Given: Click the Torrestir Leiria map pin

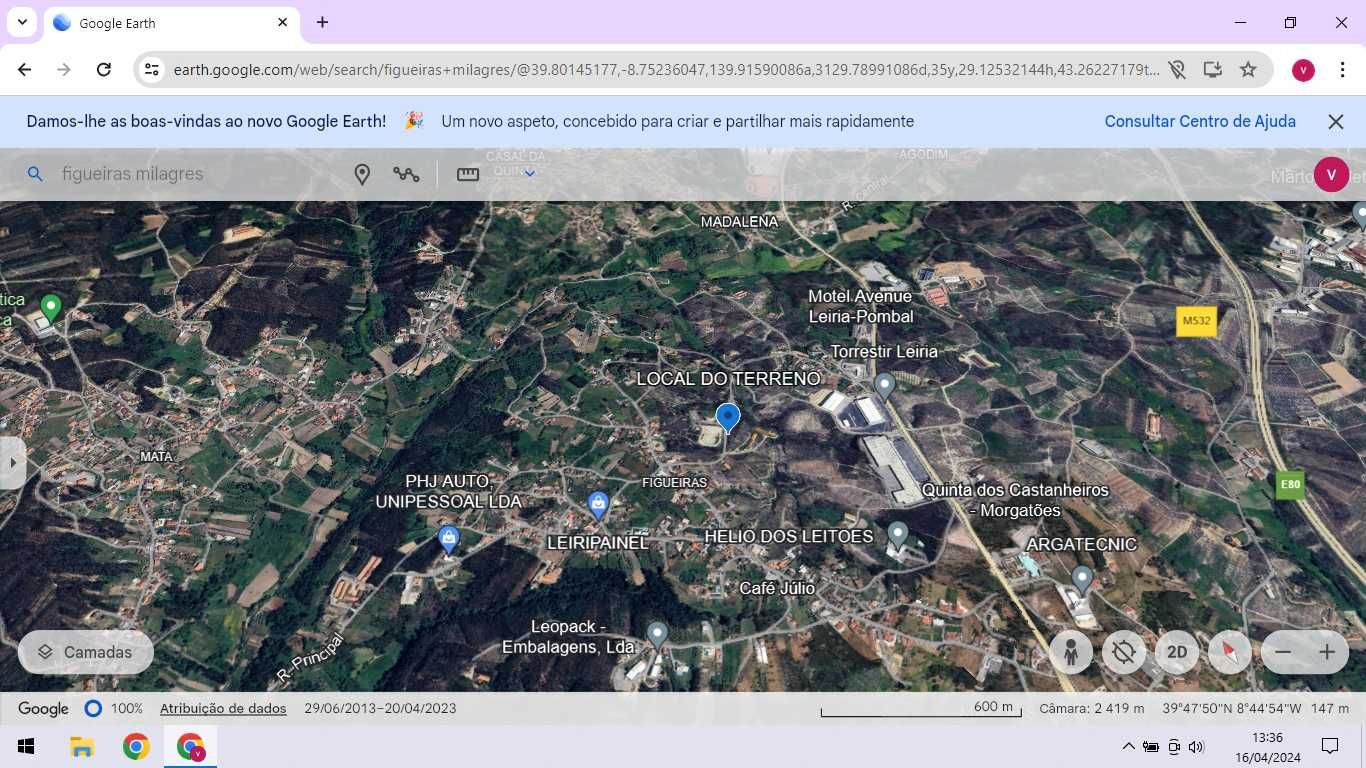Looking at the screenshot, I should click(884, 385).
